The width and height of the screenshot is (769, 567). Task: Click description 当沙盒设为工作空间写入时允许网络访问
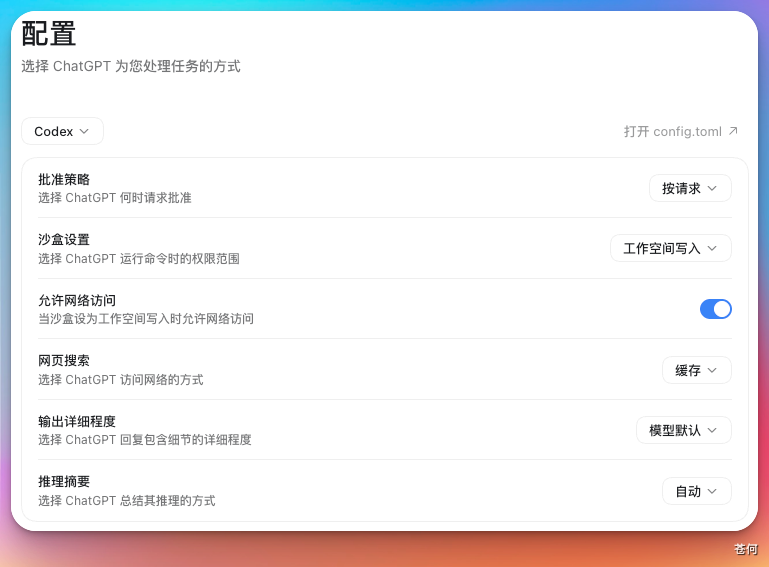(146, 319)
